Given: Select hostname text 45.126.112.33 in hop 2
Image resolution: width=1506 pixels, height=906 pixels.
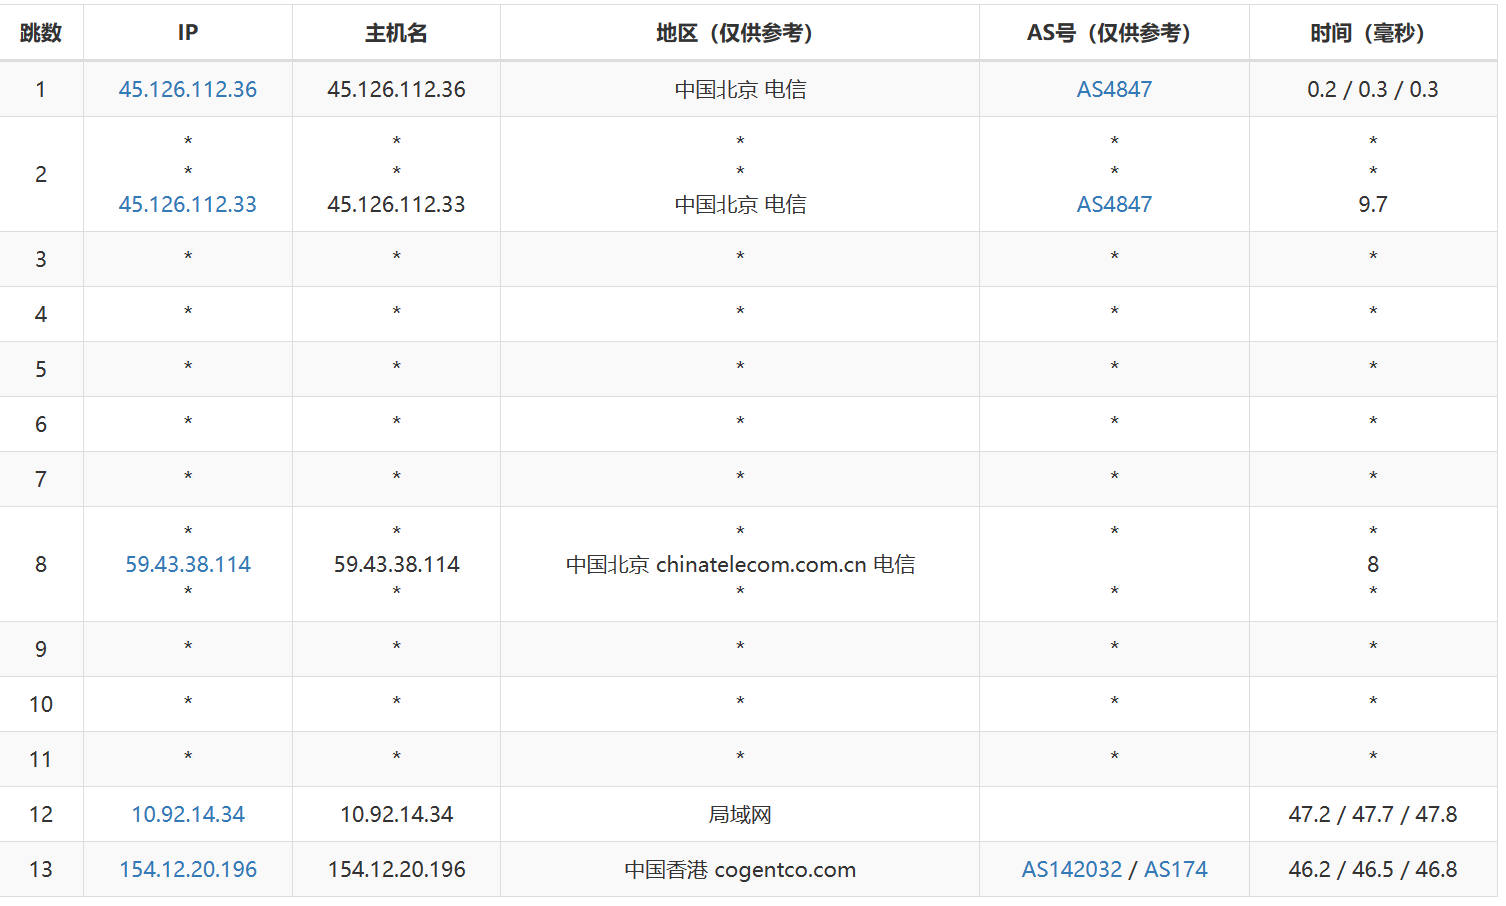Looking at the screenshot, I should tap(396, 204).
